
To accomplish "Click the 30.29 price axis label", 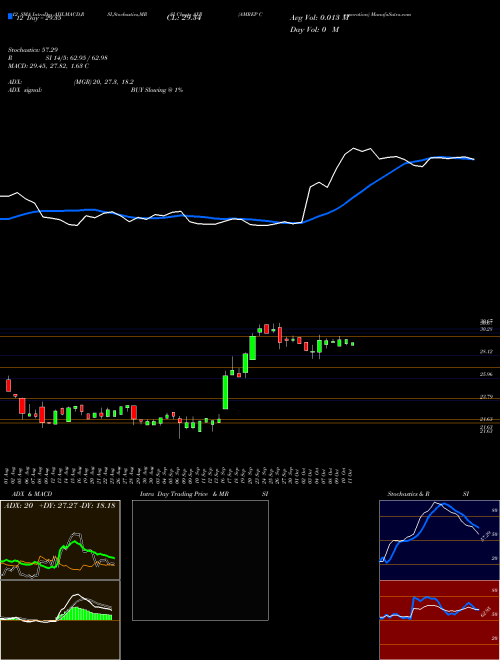I will 486,330.
